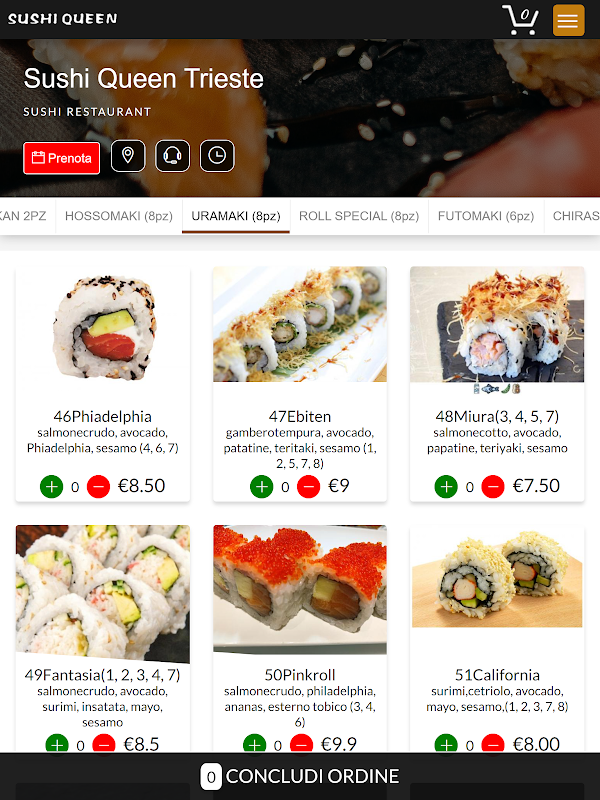The width and height of the screenshot is (600, 800).
Task: View opening hours clock icon
Action: point(217,156)
